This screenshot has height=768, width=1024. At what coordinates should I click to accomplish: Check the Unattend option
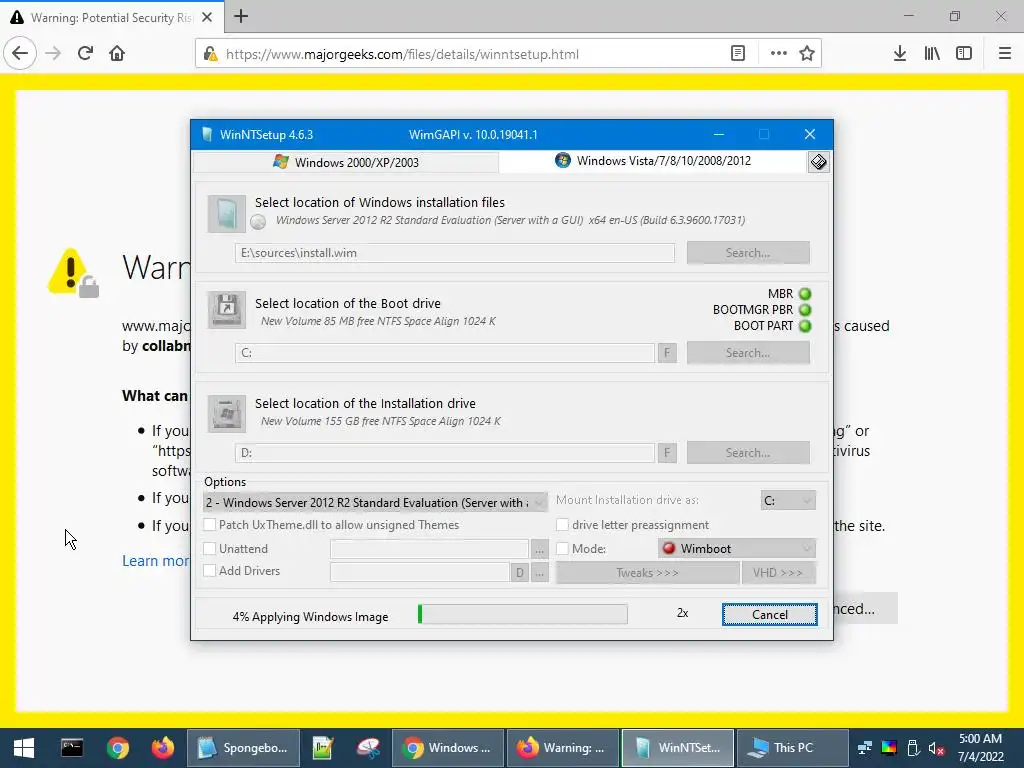click(x=210, y=549)
